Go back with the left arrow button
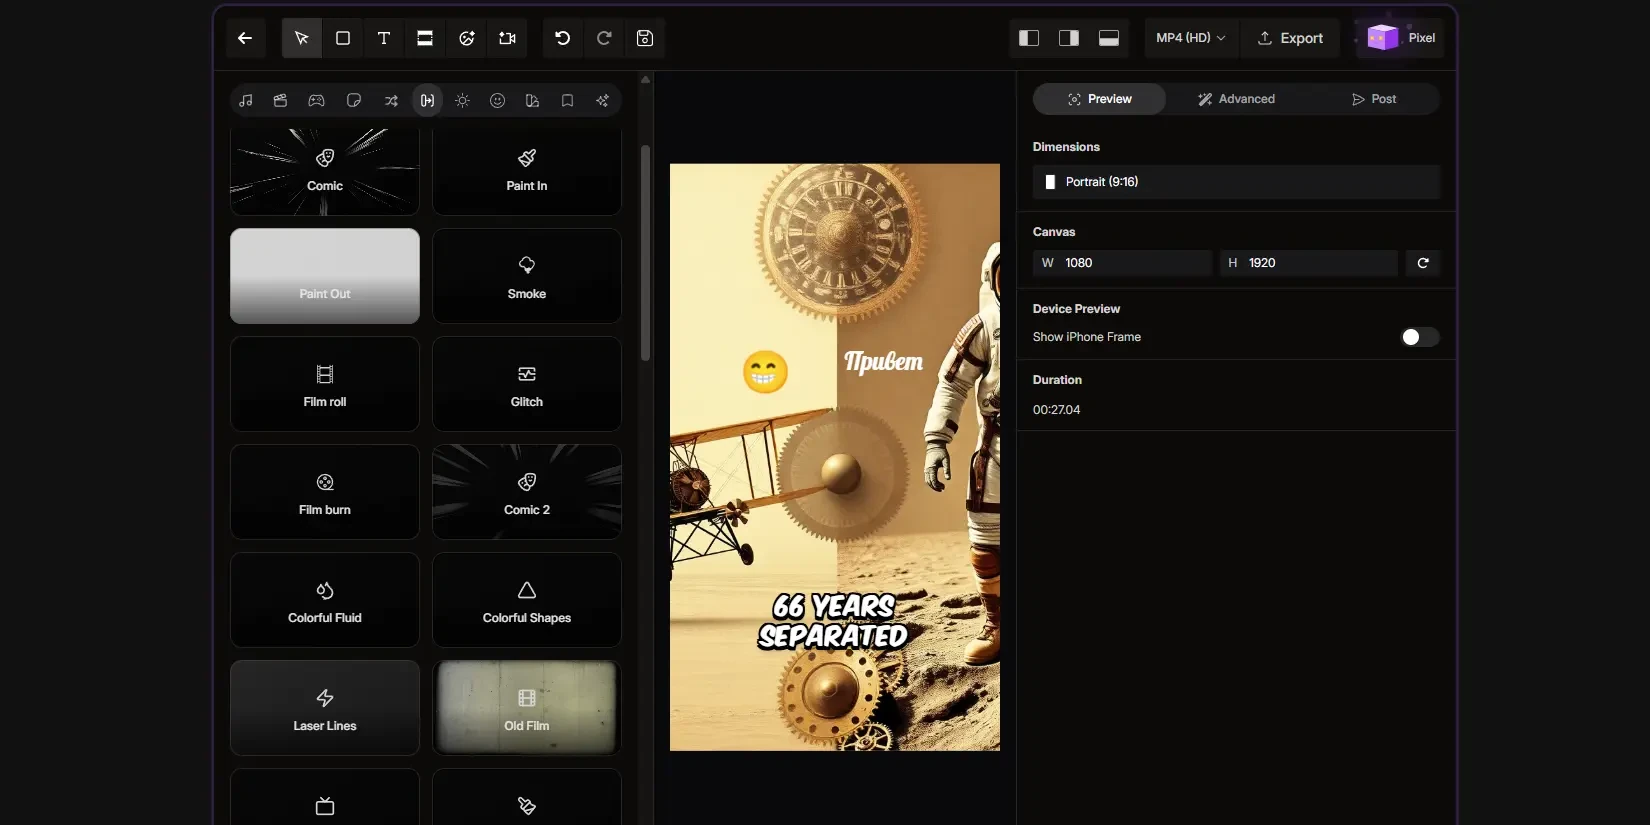The image size is (1650, 825). pos(245,38)
